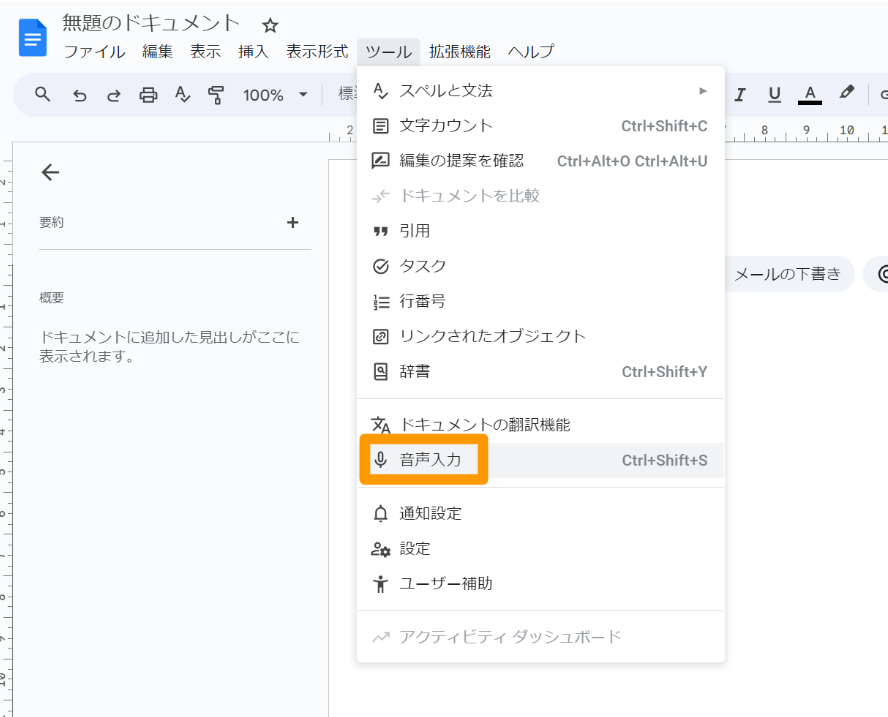Click the undo arrow icon

[x=80, y=95]
